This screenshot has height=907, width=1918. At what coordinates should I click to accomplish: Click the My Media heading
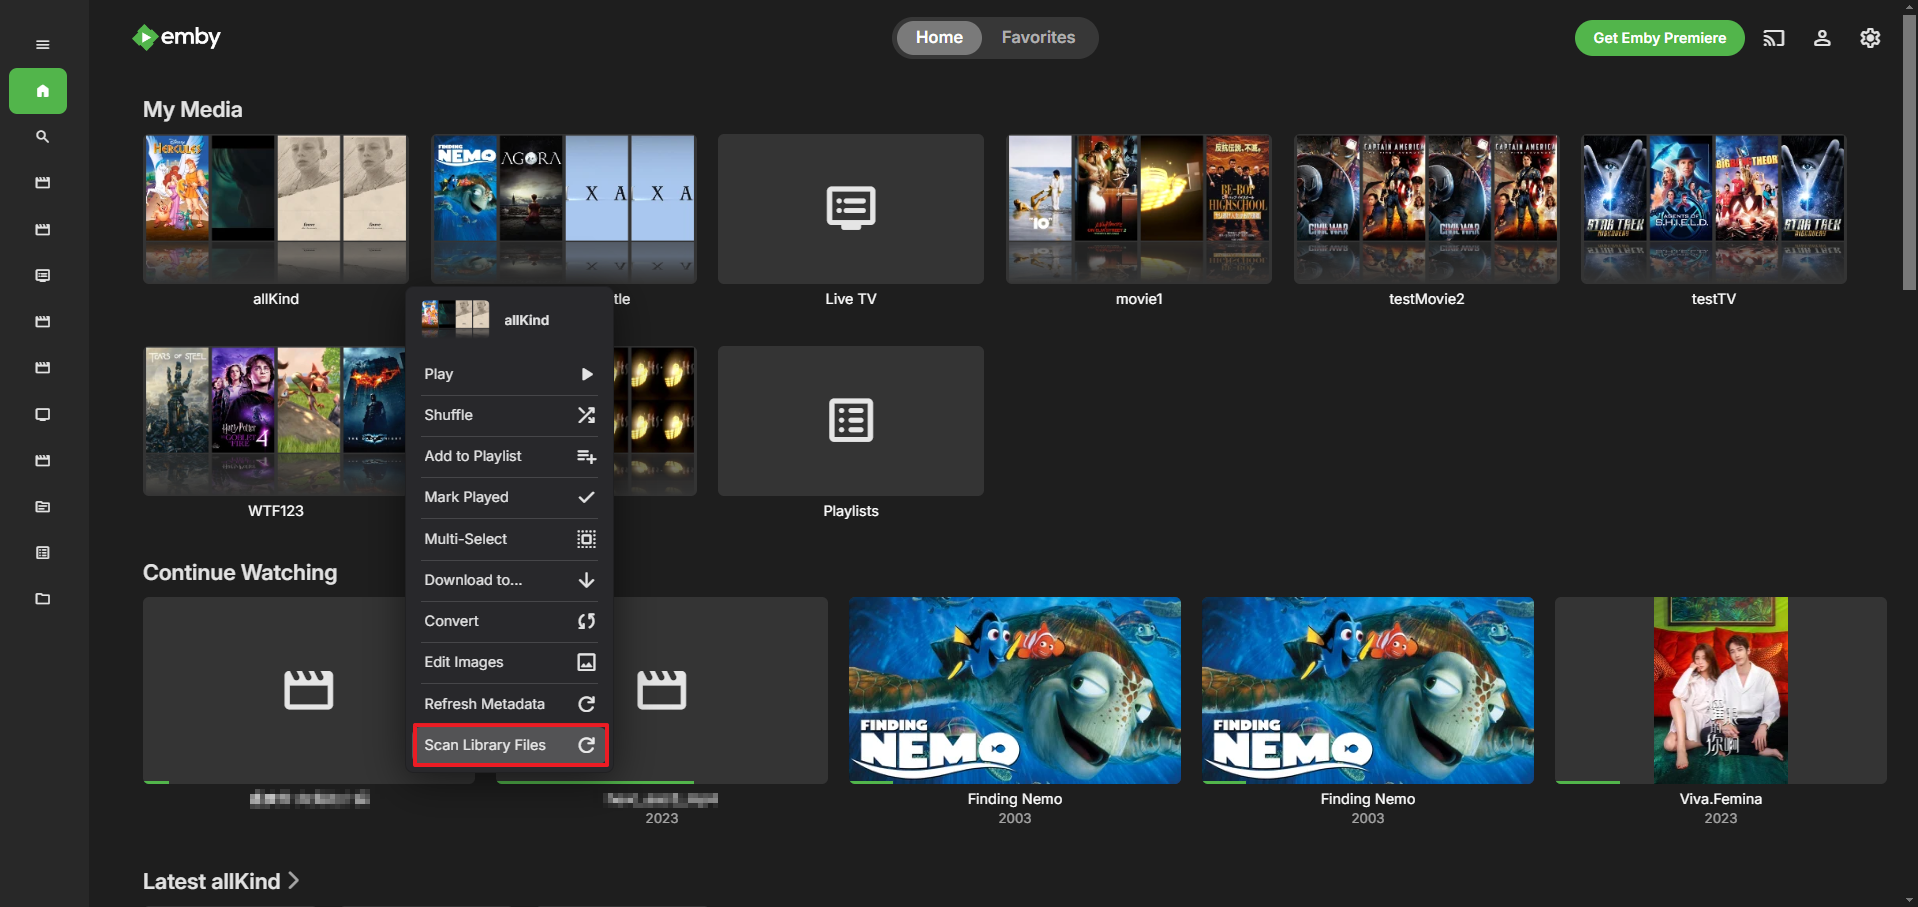pyautogui.click(x=192, y=109)
